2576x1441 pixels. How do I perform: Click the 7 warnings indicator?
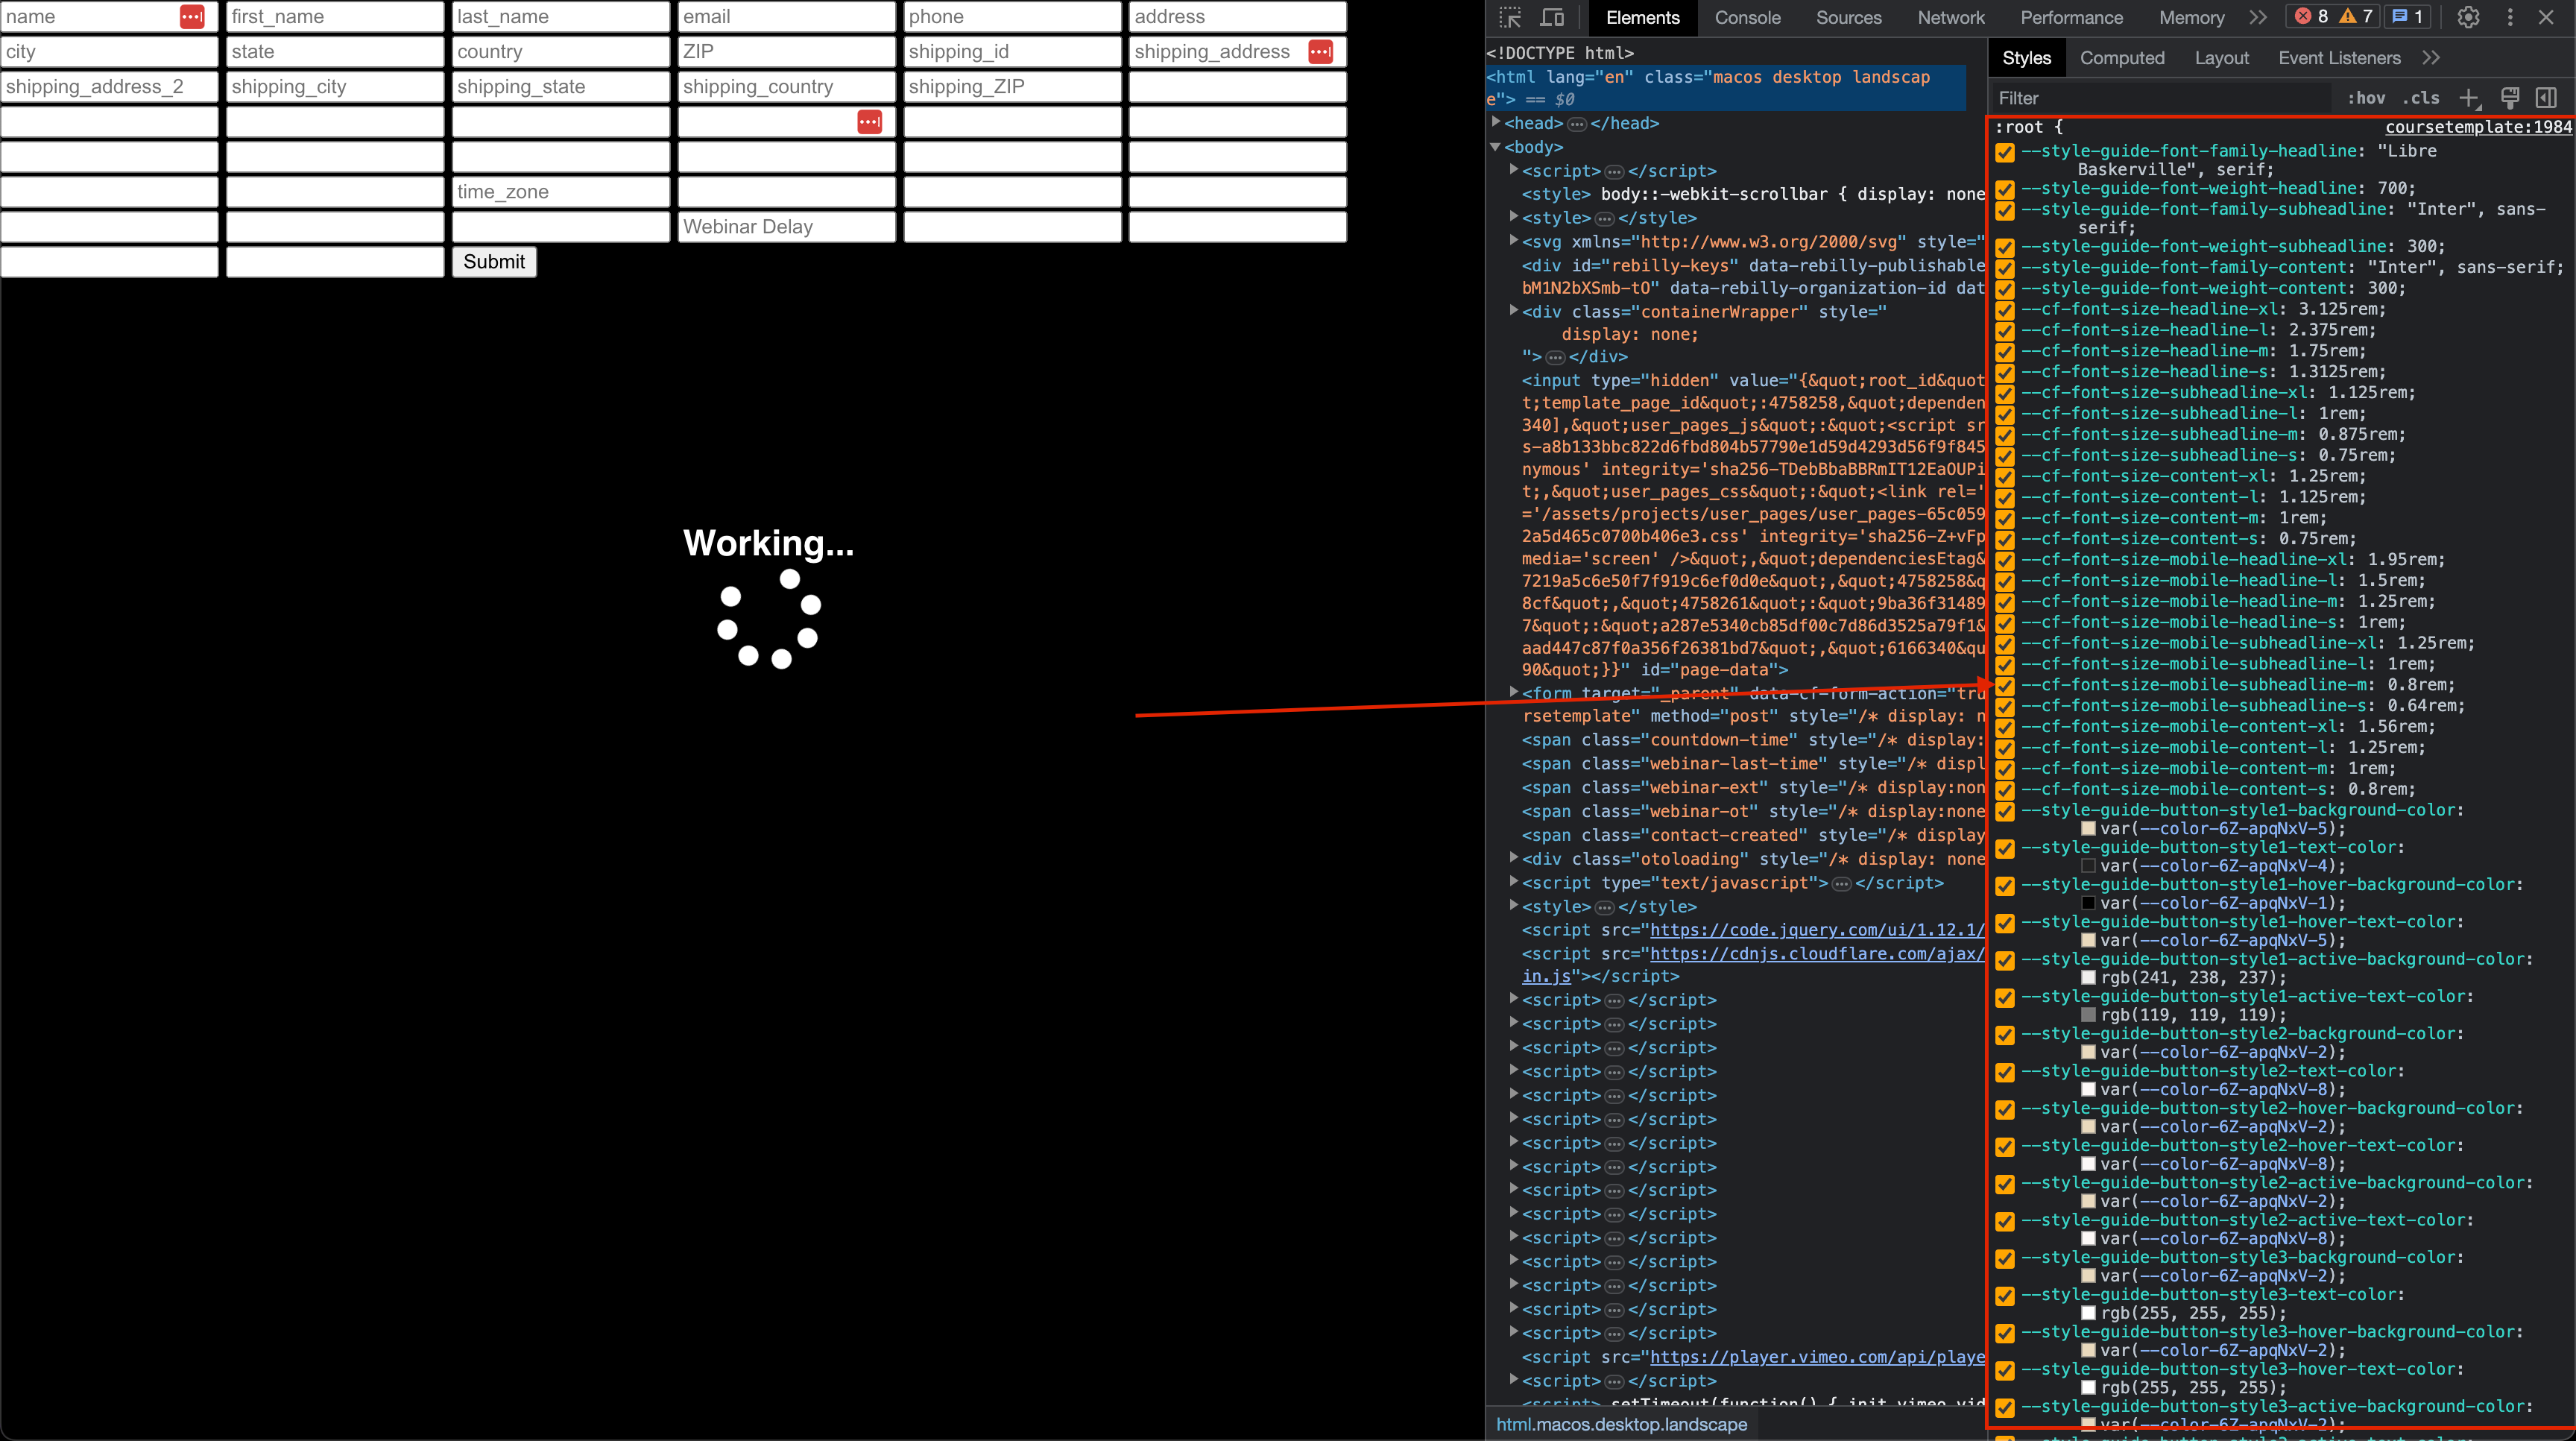click(x=2355, y=16)
